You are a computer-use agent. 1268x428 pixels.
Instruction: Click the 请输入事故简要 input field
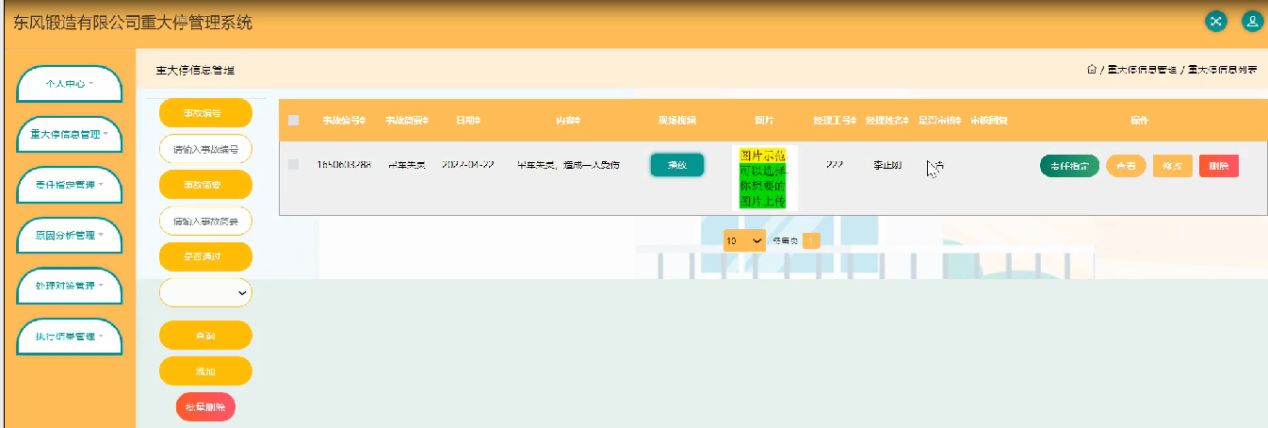206,221
